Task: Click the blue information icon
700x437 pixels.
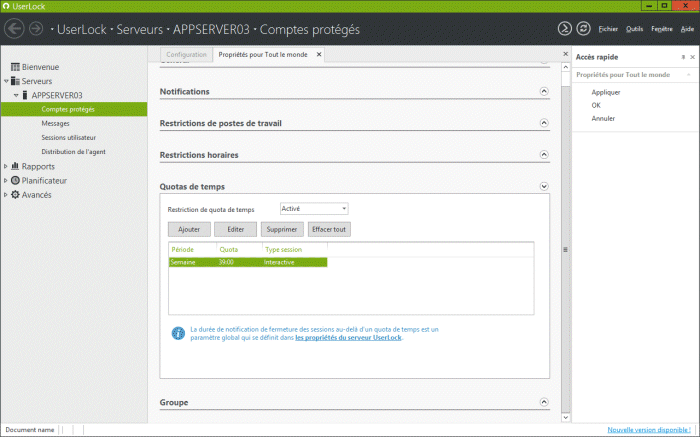Action: click(178, 333)
